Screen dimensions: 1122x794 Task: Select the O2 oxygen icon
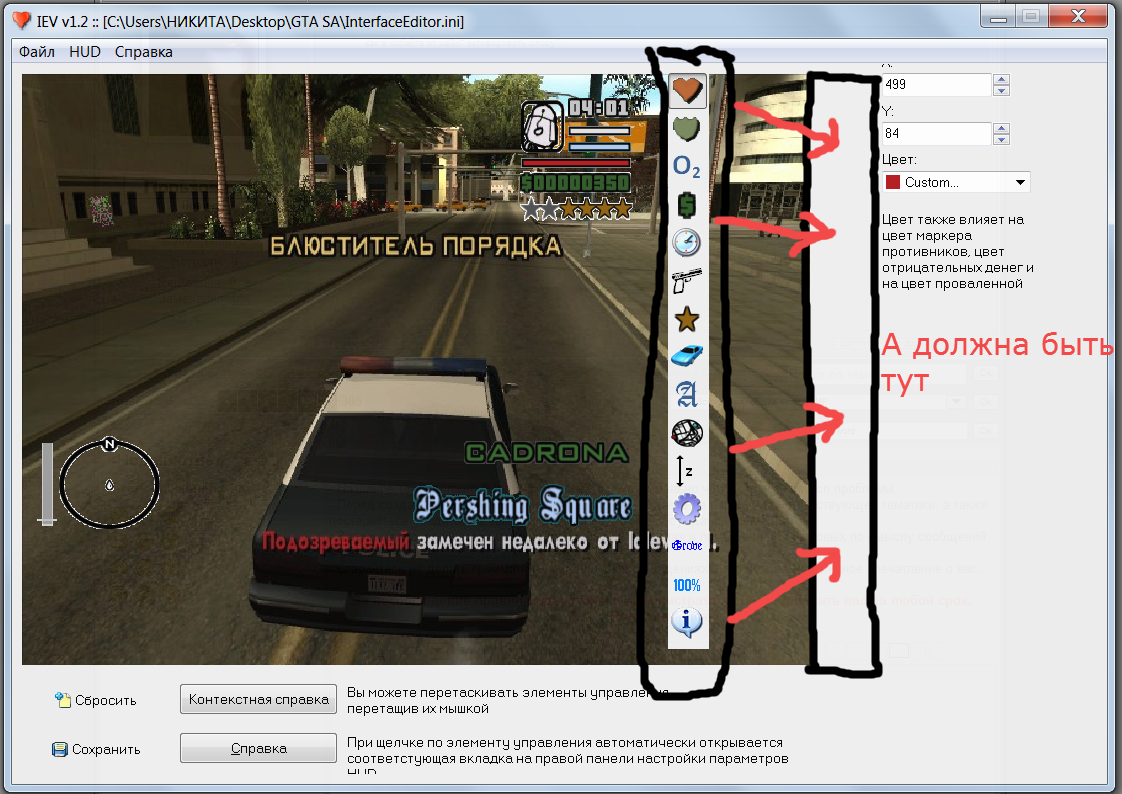687,167
